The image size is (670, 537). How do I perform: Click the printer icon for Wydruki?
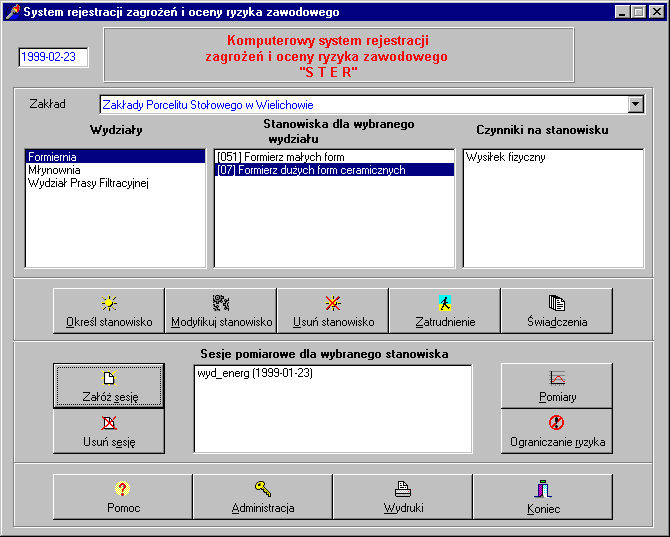click(x=402, y=489)
